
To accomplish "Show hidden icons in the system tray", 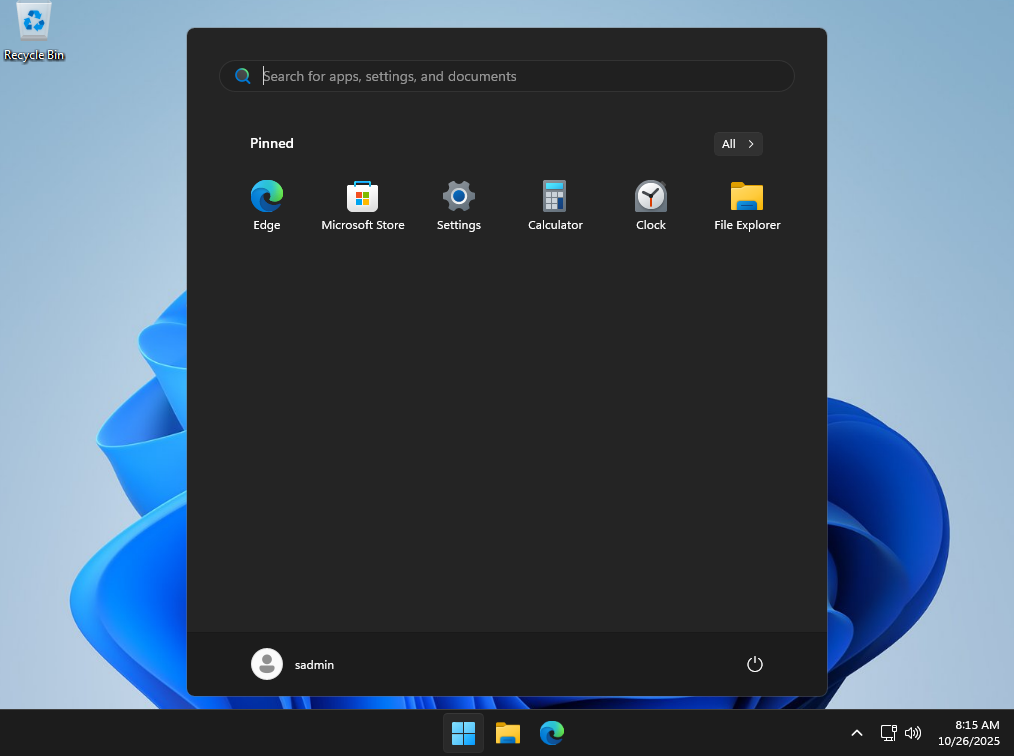I will [857, 733].
